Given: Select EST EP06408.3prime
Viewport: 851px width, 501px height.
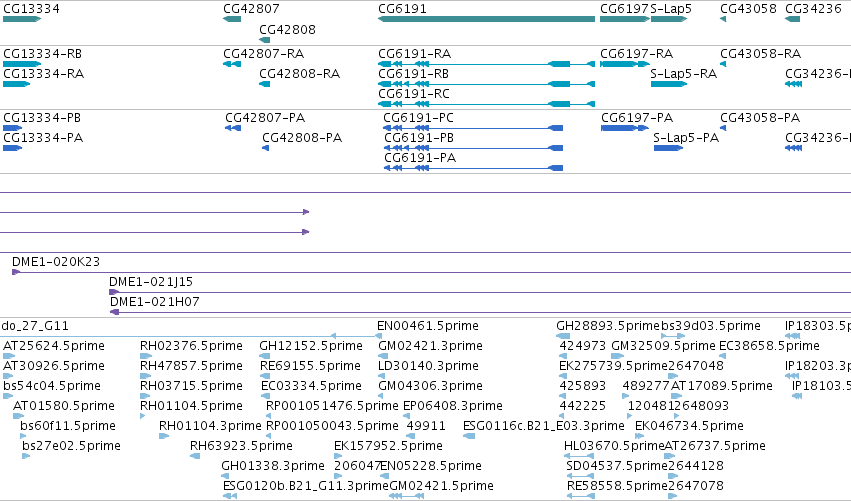Looking at the screenshot, I should pyautogui.click(x=453, y=406).
